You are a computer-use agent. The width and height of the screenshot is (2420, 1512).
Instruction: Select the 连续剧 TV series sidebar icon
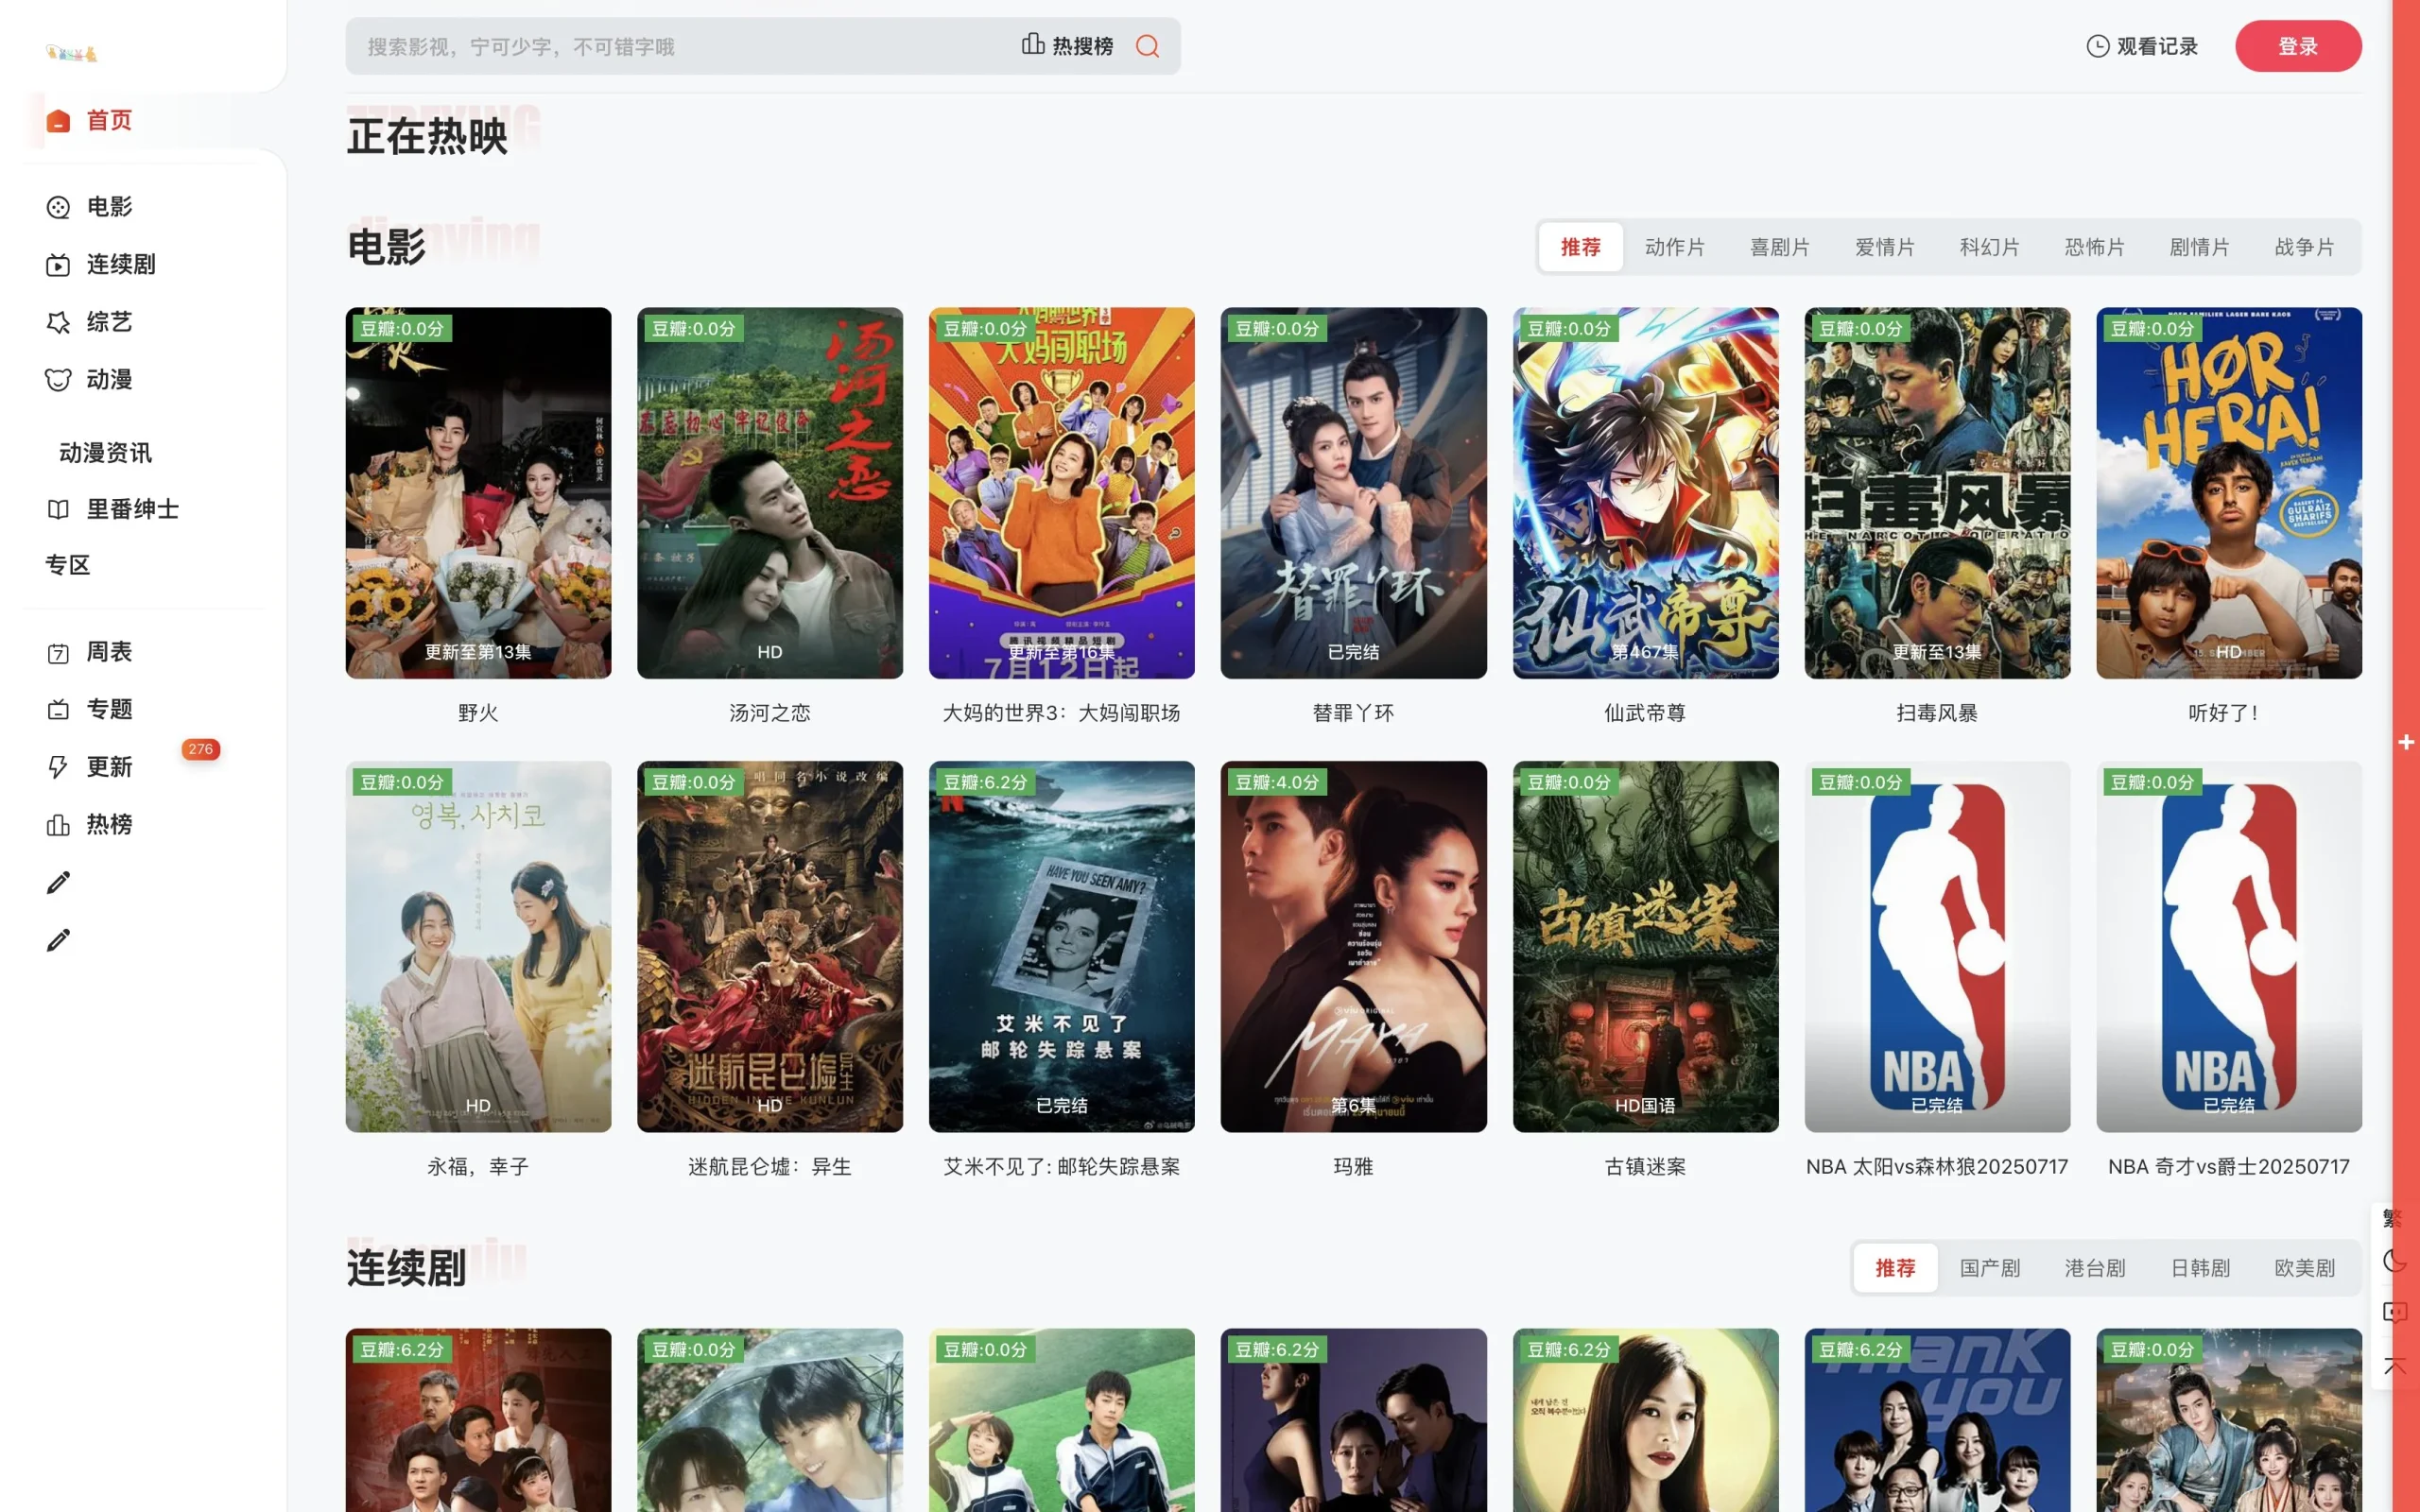58,264
